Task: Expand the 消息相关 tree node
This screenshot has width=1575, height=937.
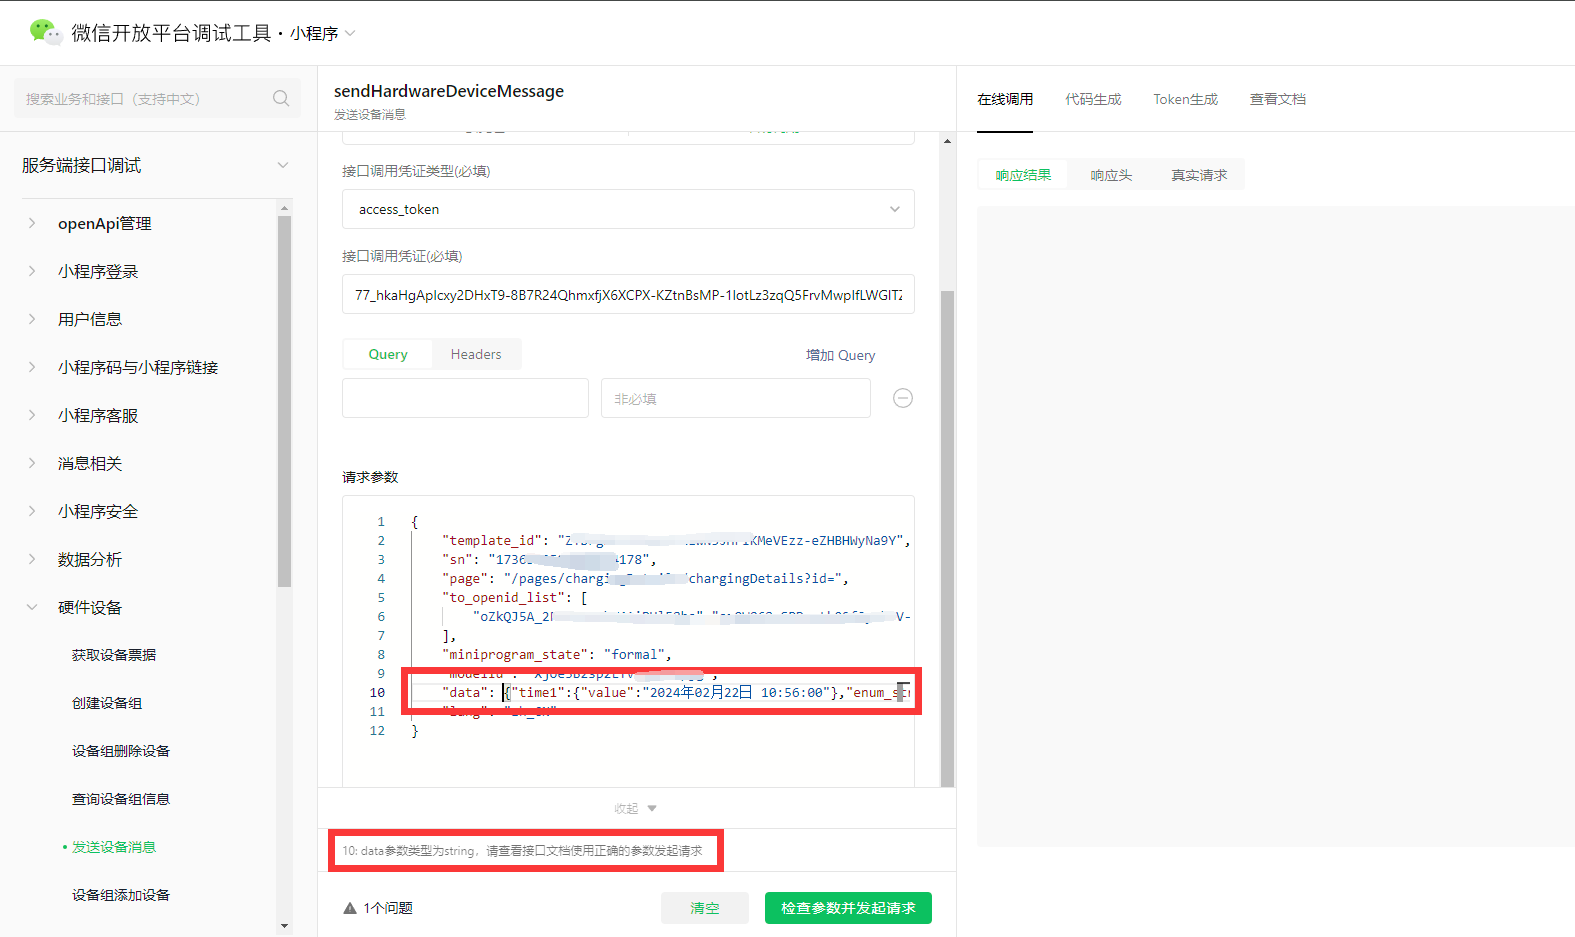Action: pos(32,463)
